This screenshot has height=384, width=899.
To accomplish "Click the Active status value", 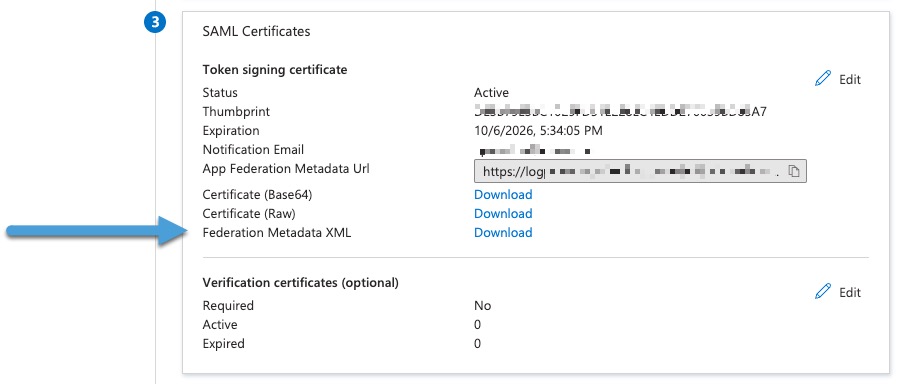I will click(491, 92).
